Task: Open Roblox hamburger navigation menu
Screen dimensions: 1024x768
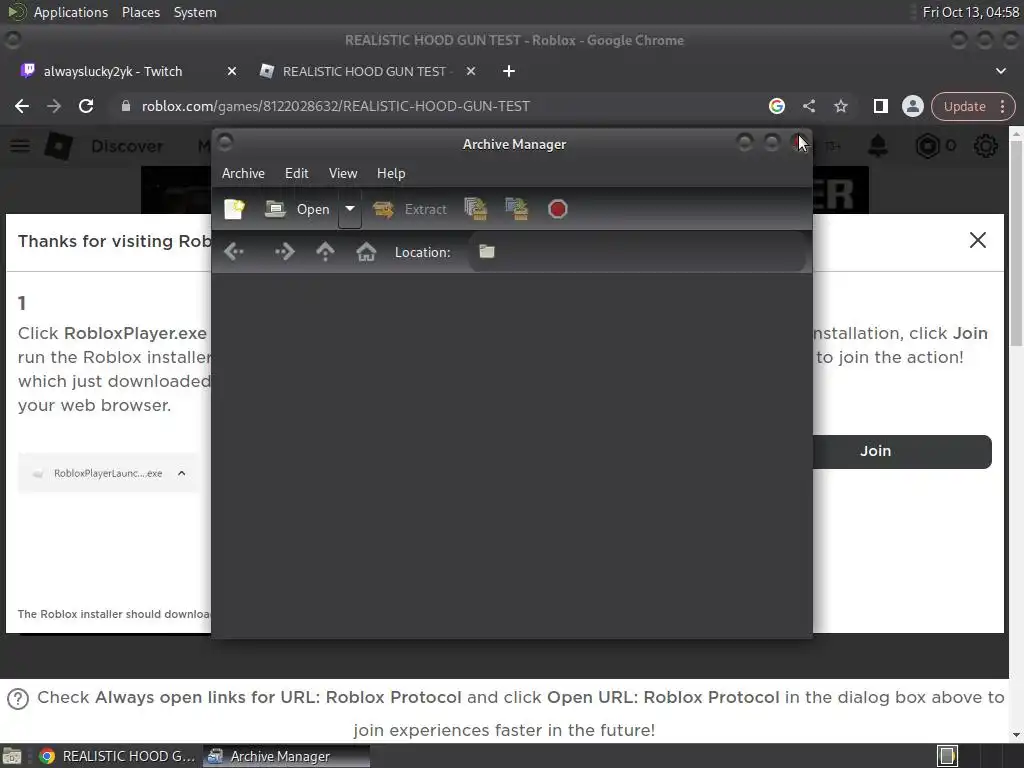Action: point(20,146)
